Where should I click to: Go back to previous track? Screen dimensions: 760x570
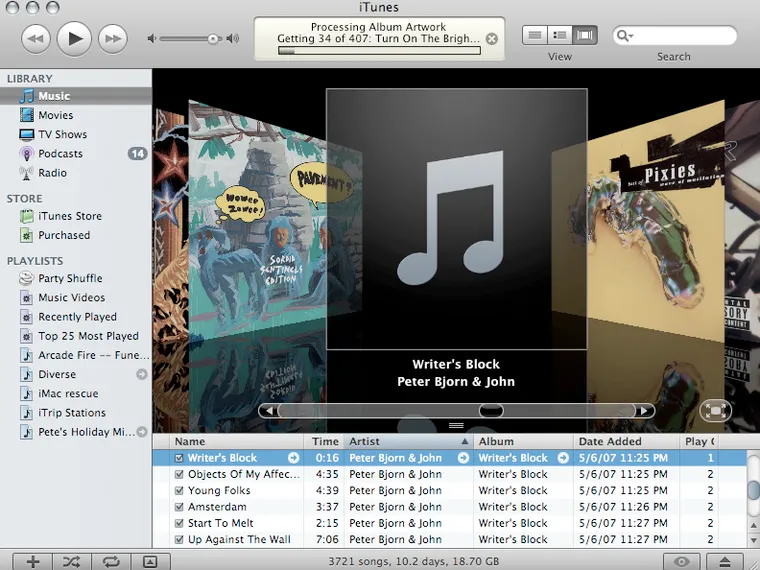click(36, 39)
